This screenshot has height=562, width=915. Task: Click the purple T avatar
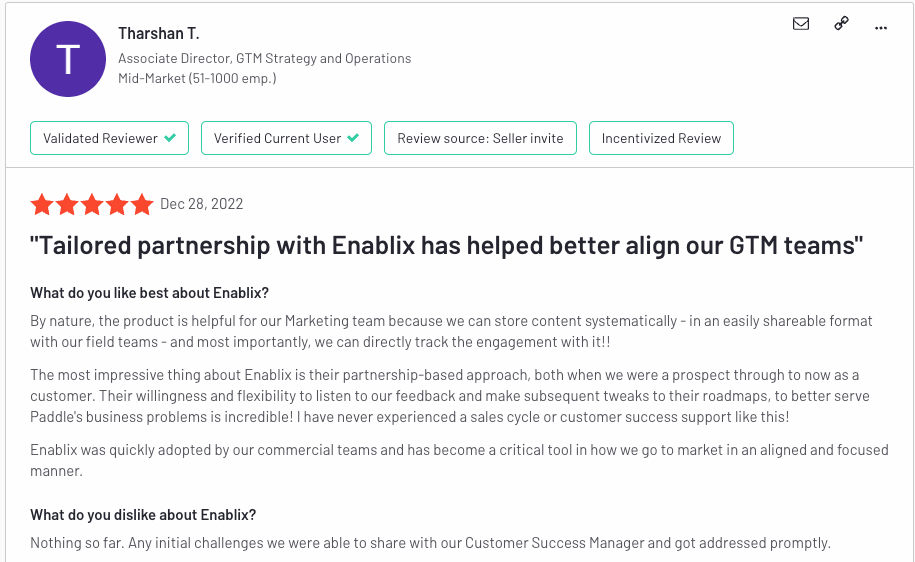tap(68, 59)
